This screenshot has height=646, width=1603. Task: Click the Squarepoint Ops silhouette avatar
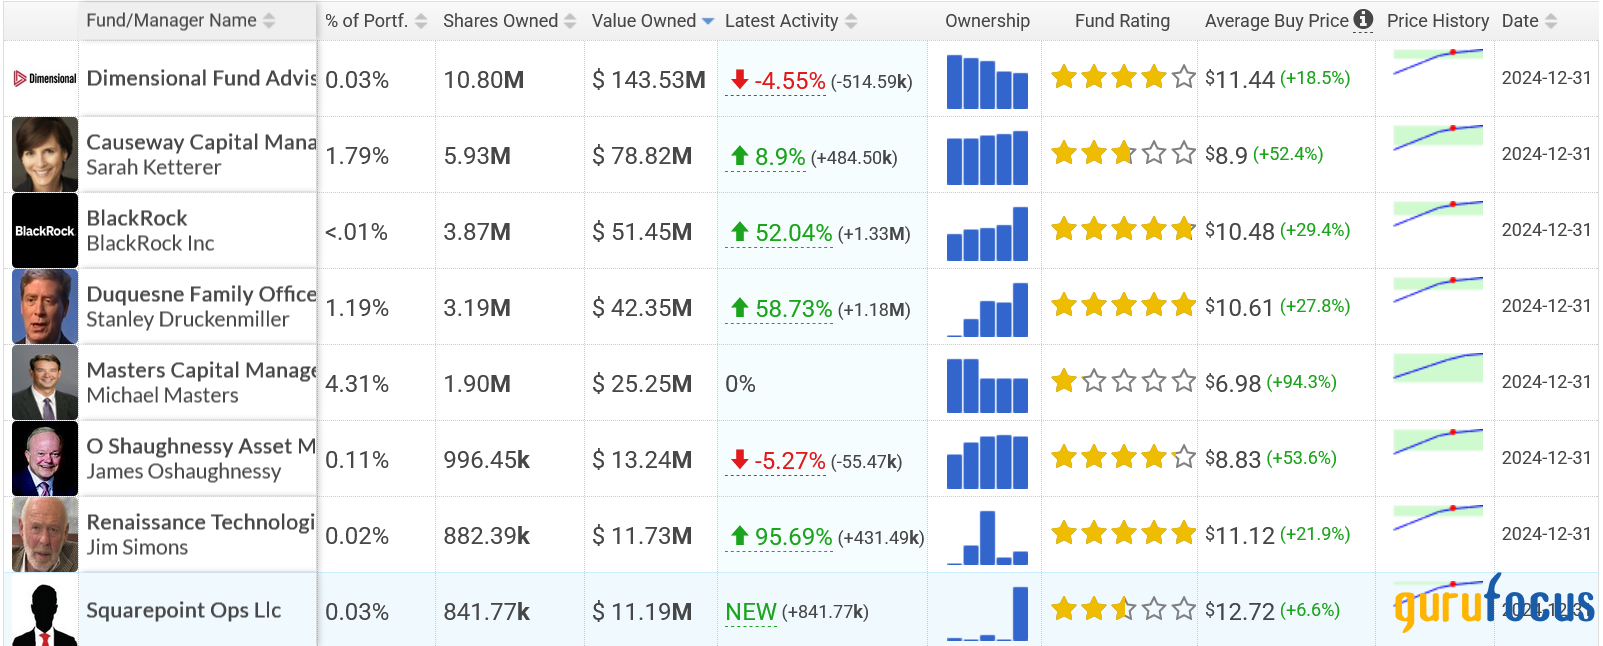(x=45, y=611)
